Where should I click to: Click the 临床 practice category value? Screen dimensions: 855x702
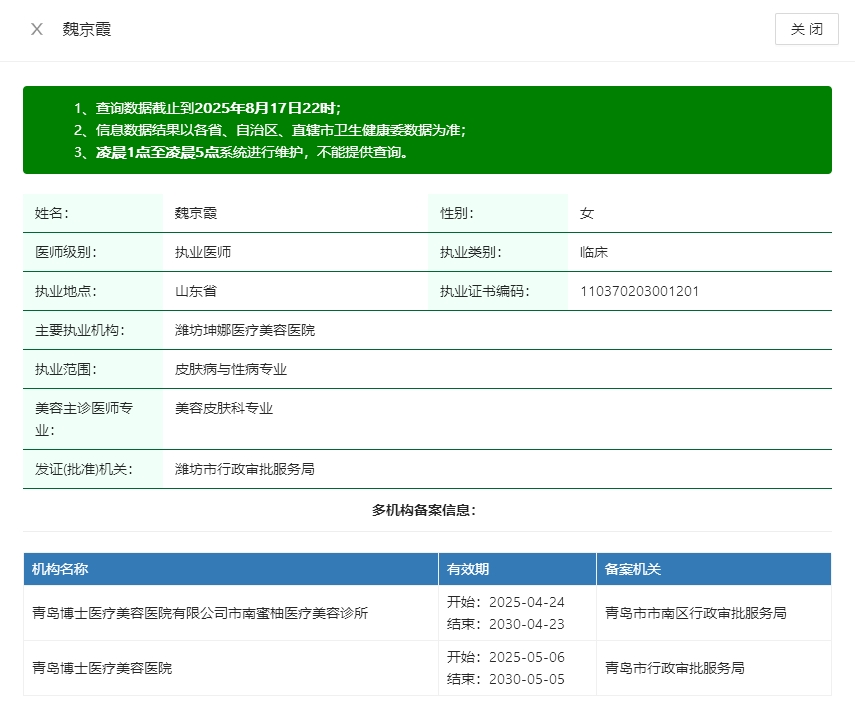[x=594, y=252]
